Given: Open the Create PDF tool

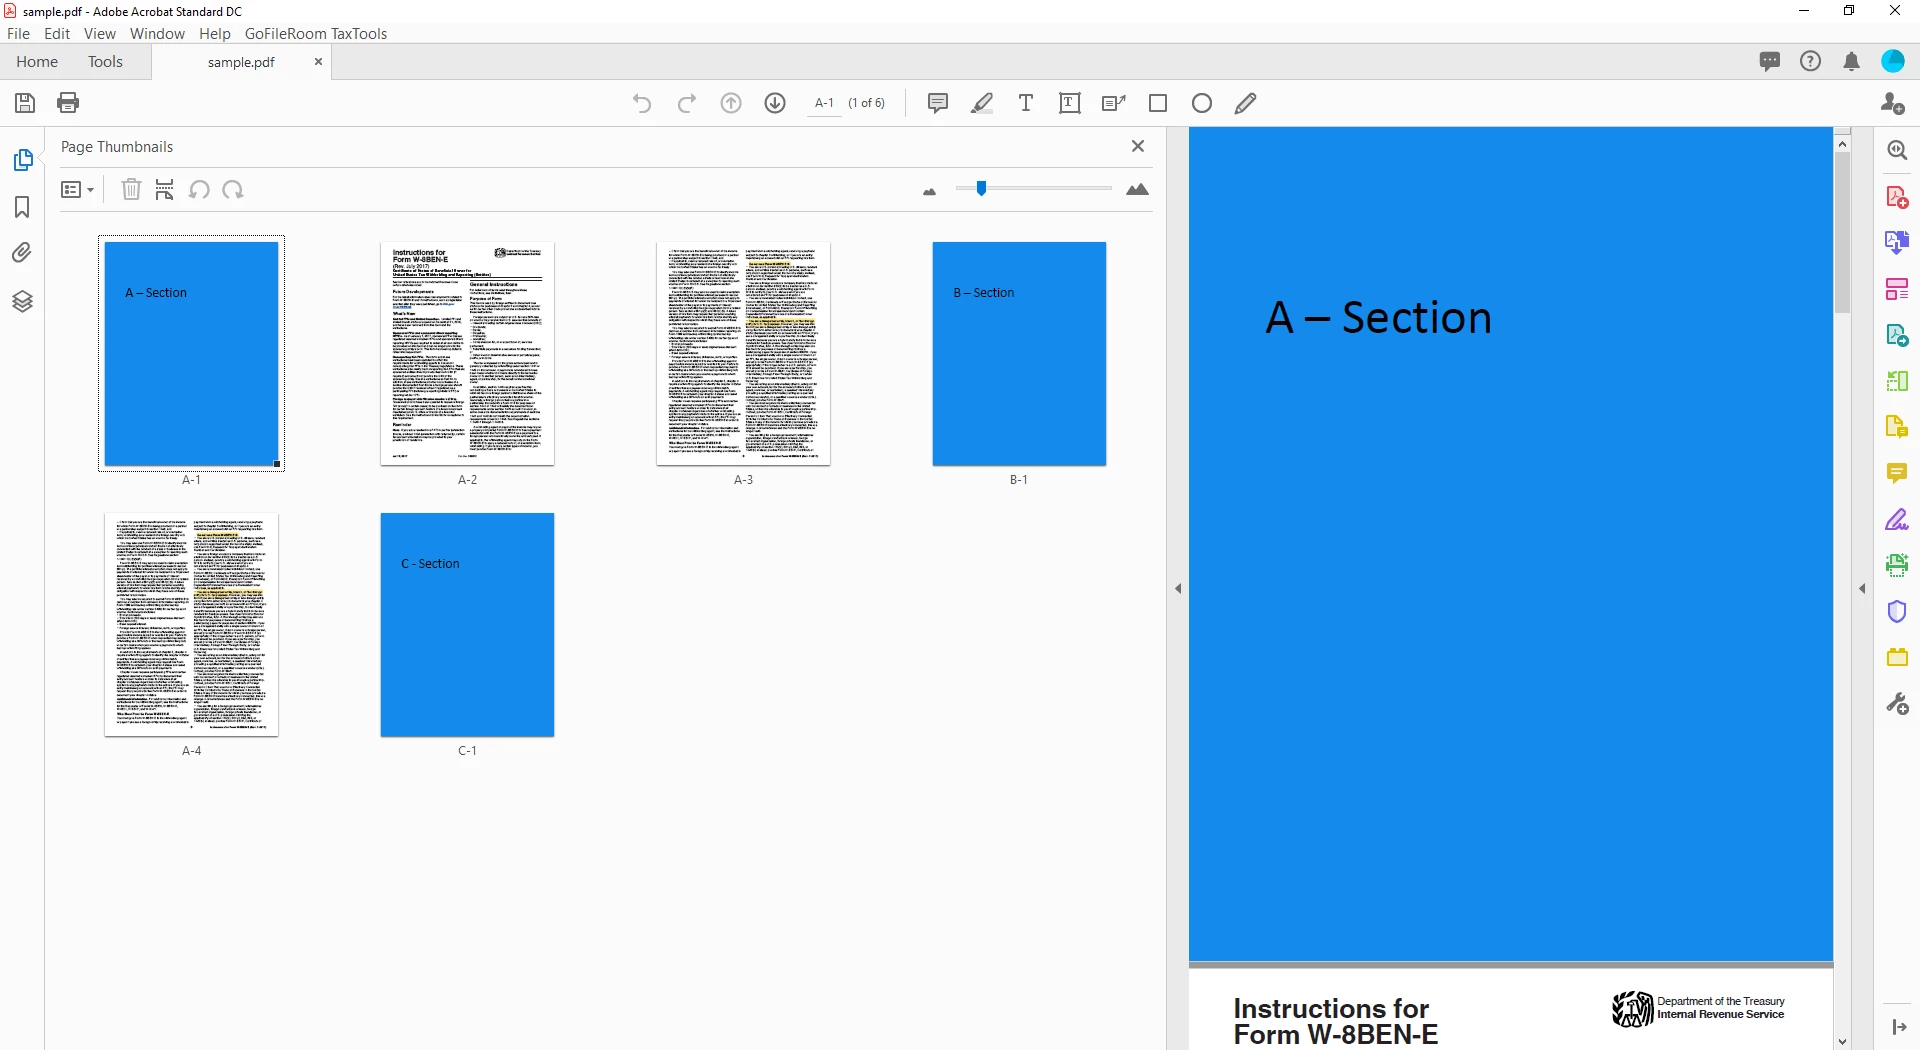Looking at the screenshot, I should [x=1897, y=197].
